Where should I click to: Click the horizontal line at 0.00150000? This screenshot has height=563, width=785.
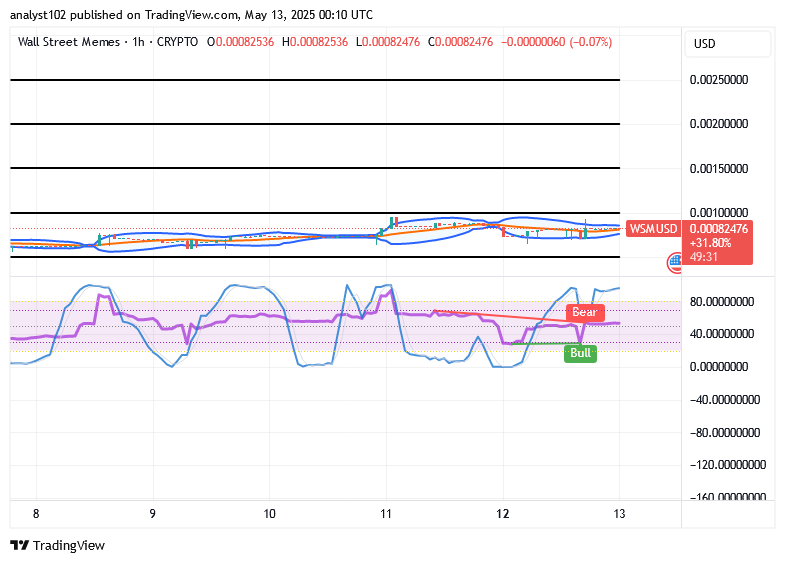(315, 168)
